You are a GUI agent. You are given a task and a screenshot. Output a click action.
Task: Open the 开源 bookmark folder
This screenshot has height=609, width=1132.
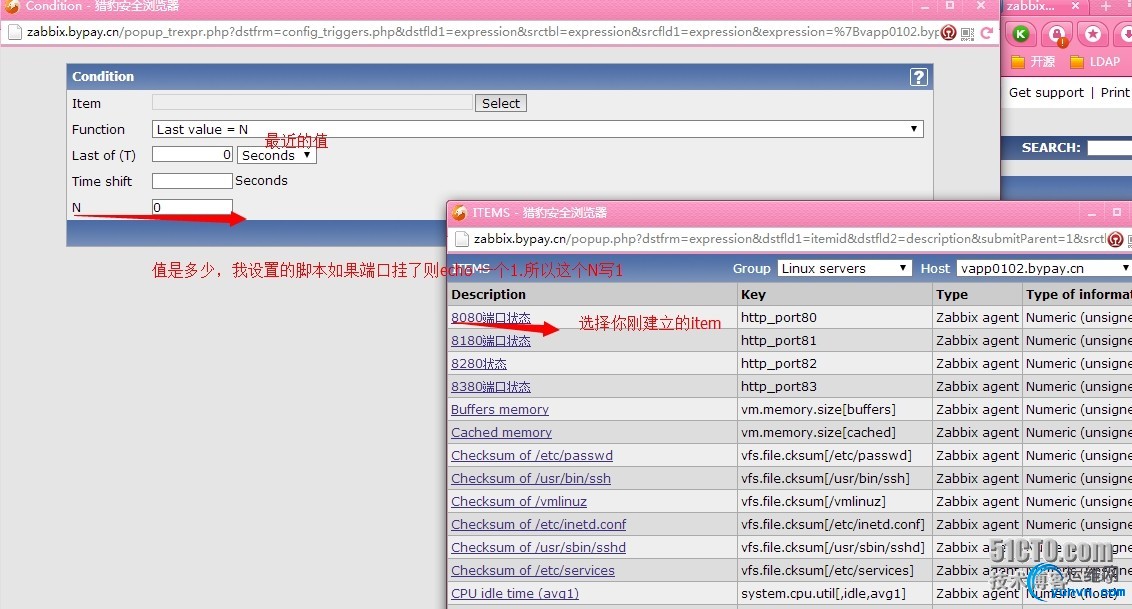tap(1033, 62)
